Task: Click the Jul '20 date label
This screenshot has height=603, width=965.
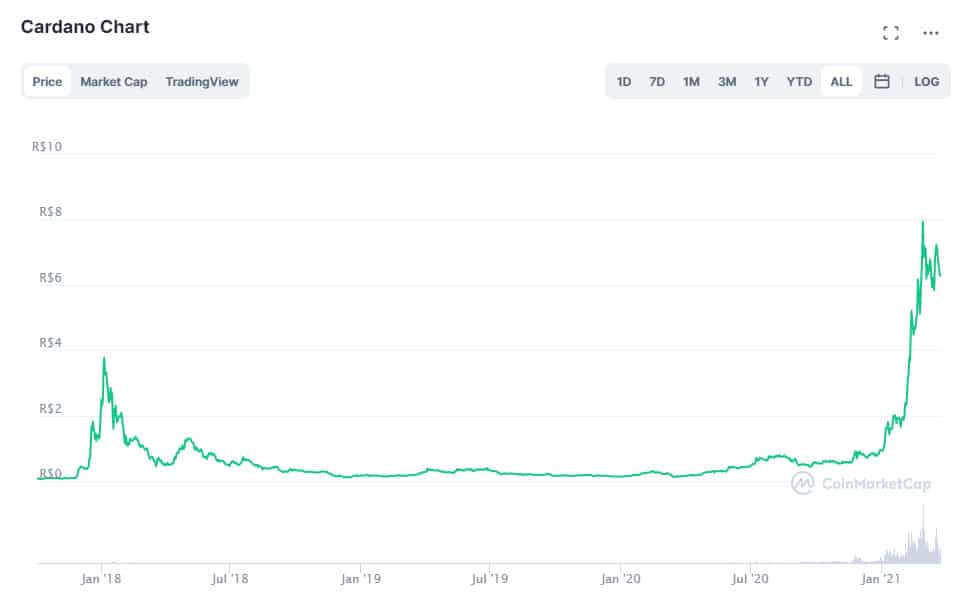Action: point(750,579)
